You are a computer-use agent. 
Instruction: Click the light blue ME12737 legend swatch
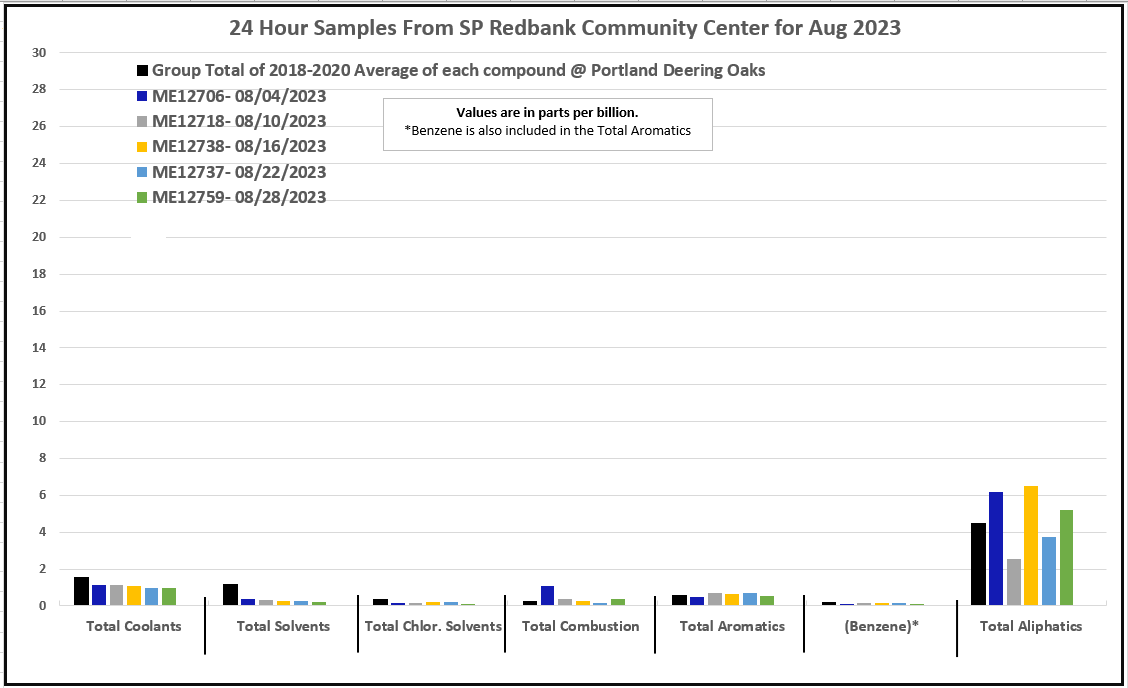[143, 172]
